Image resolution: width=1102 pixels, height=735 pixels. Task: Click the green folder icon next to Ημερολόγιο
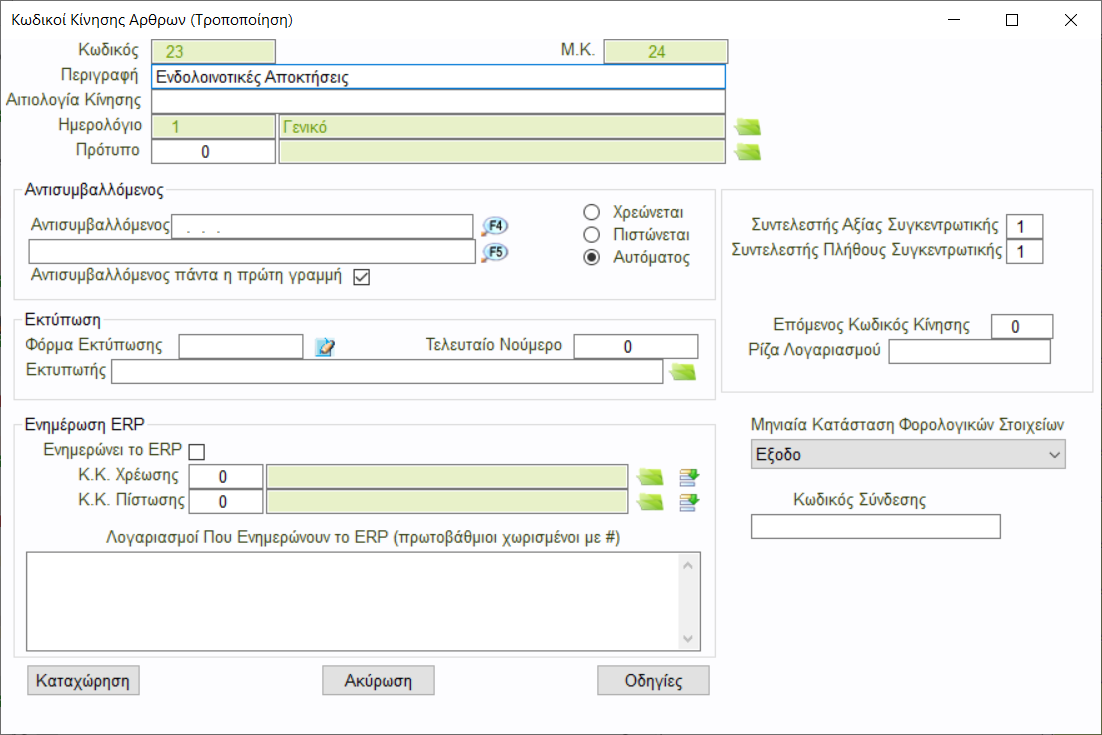[747, 127]
